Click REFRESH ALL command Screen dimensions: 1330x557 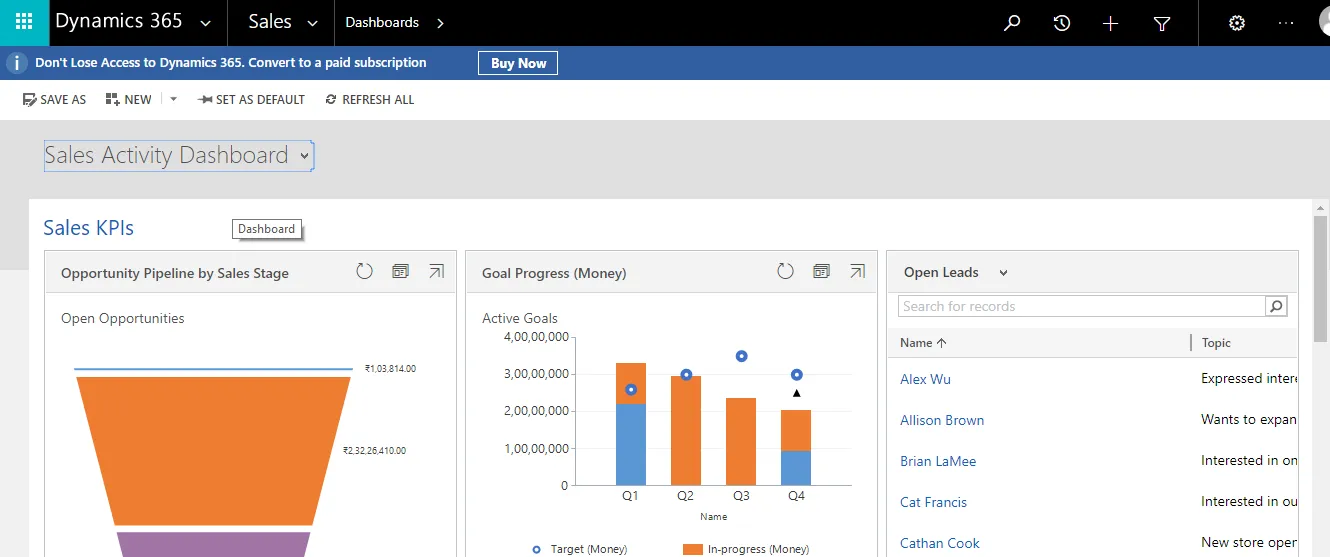coord(370,99)
